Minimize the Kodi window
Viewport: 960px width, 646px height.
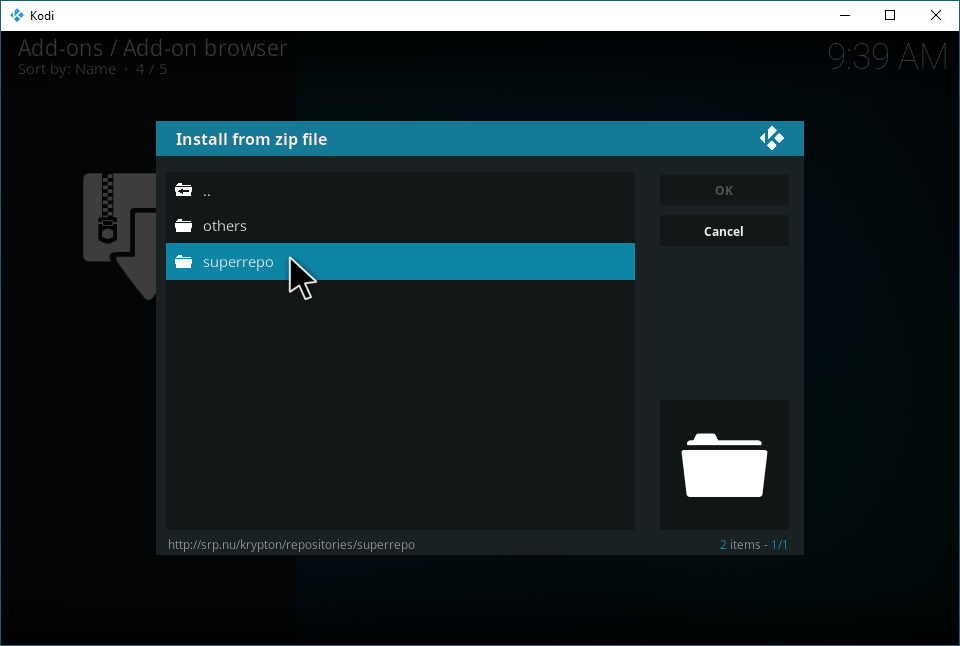[x=845, y=15]
